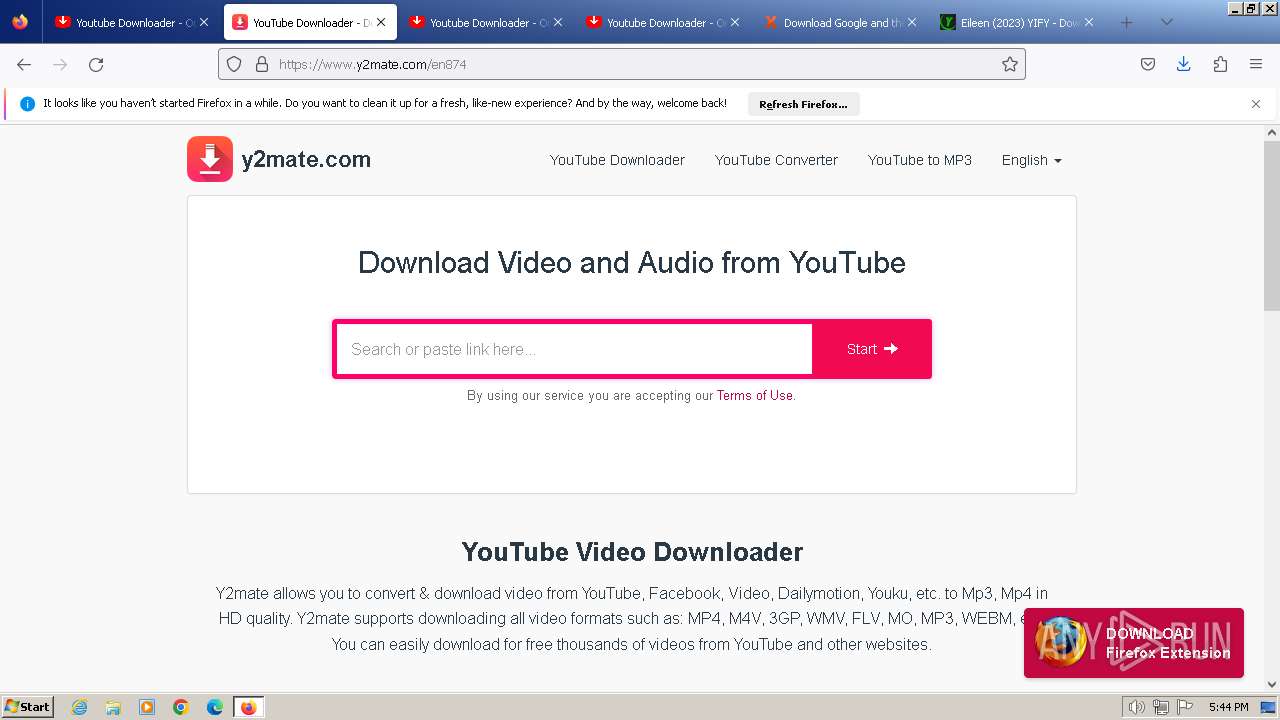1280x720 pixels.
Task: Switch to the third Youtube Downloader tab
Action: 486,22
